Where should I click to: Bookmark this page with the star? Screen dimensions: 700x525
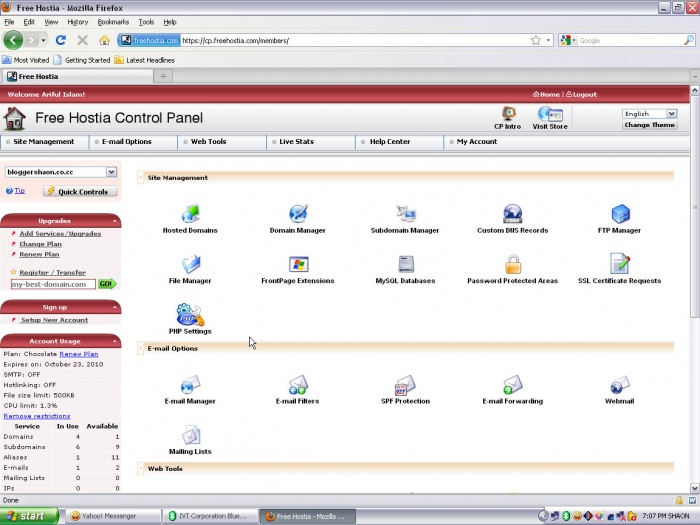point(536,40)
